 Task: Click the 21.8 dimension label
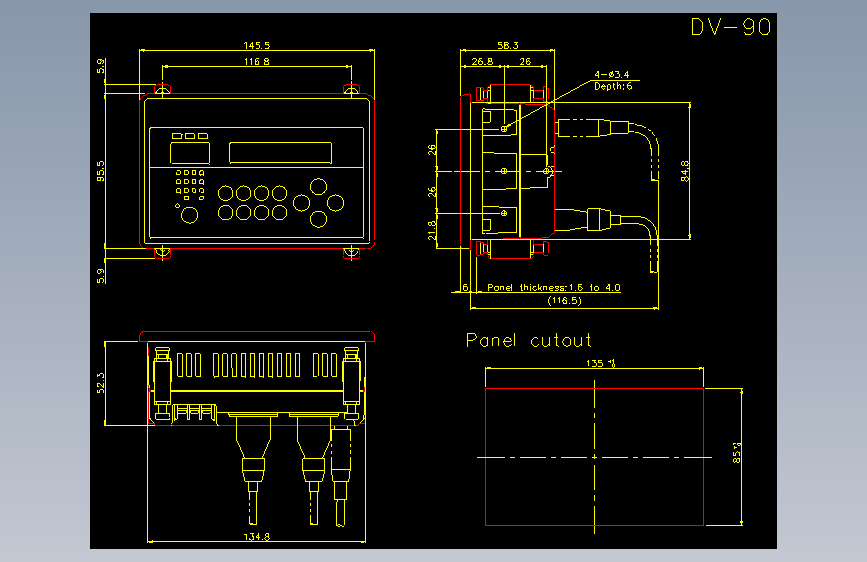pos(432,230)
